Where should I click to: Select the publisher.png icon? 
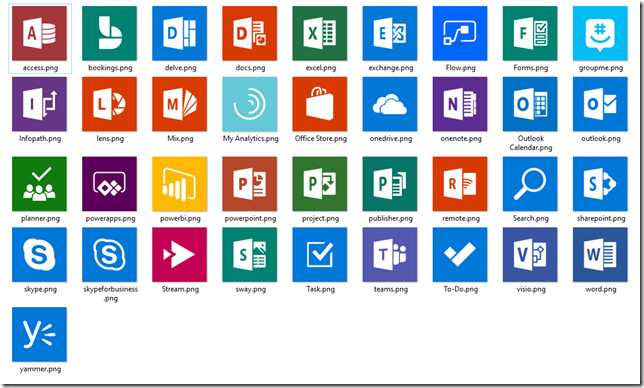click(390, 184)
